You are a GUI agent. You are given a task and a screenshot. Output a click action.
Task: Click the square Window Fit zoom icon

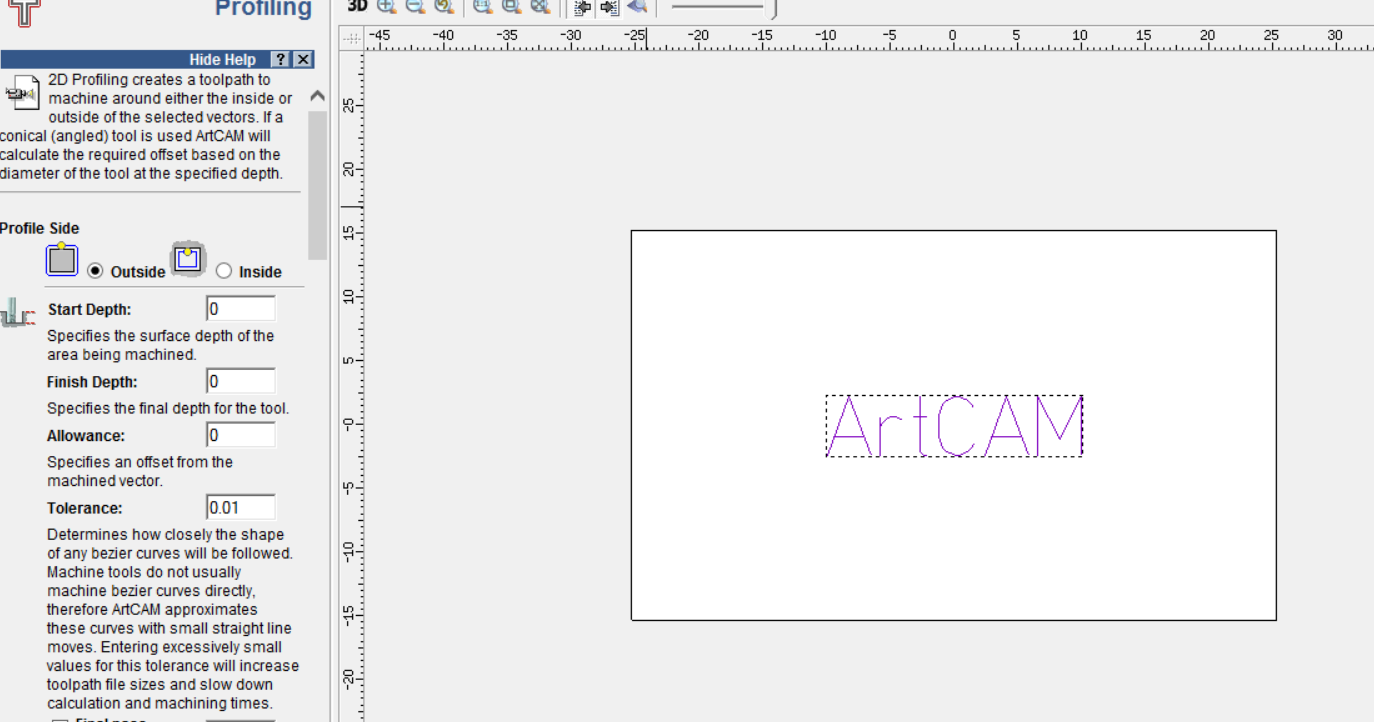coord(511,6)
